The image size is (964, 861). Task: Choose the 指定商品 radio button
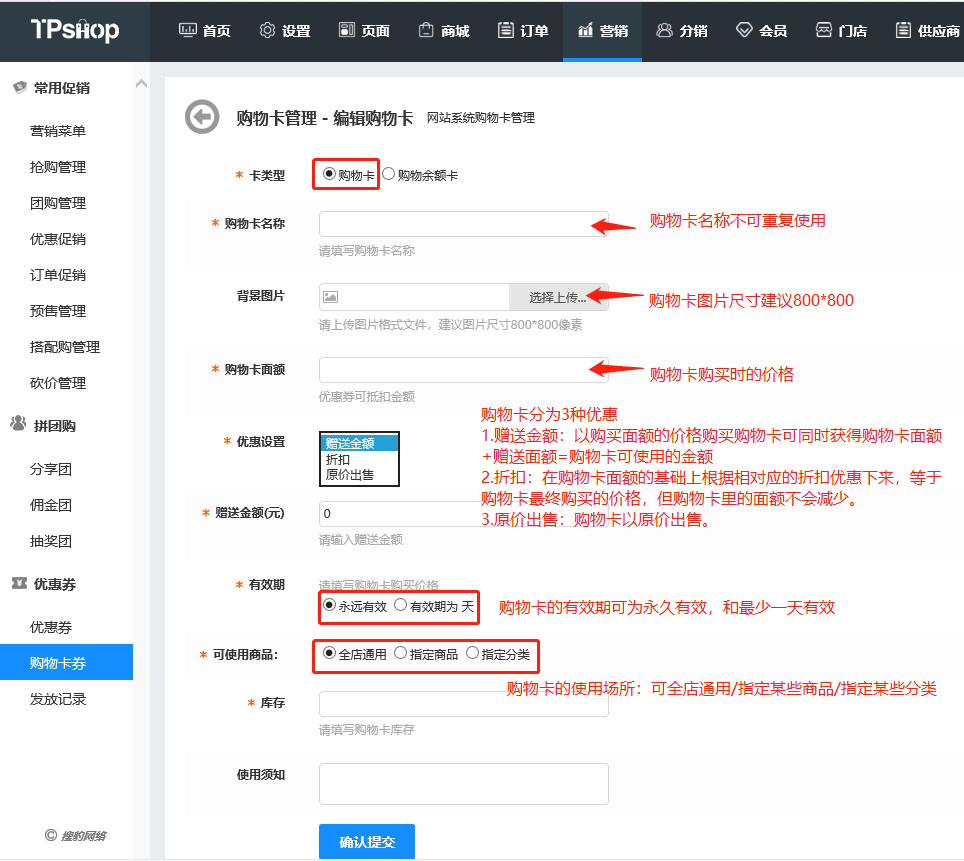coord(401,653)
